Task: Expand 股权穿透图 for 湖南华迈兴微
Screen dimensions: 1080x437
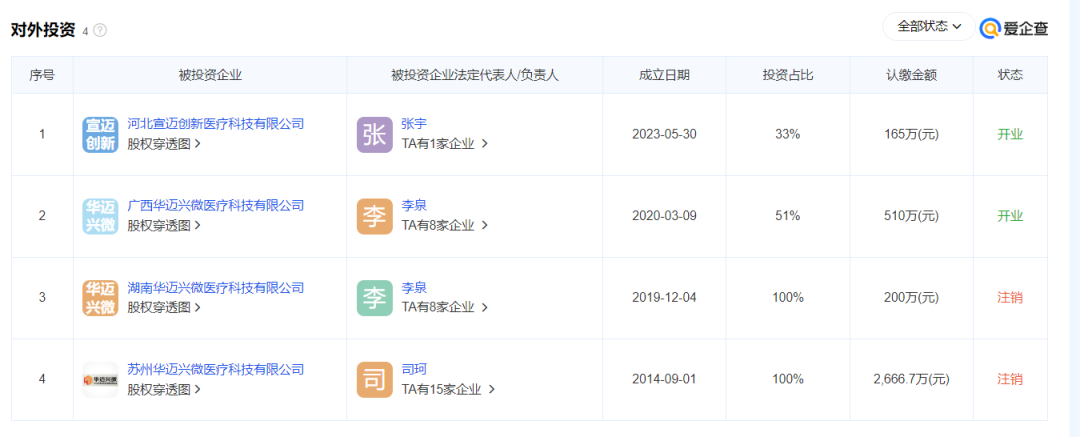Action: point(164,308)
